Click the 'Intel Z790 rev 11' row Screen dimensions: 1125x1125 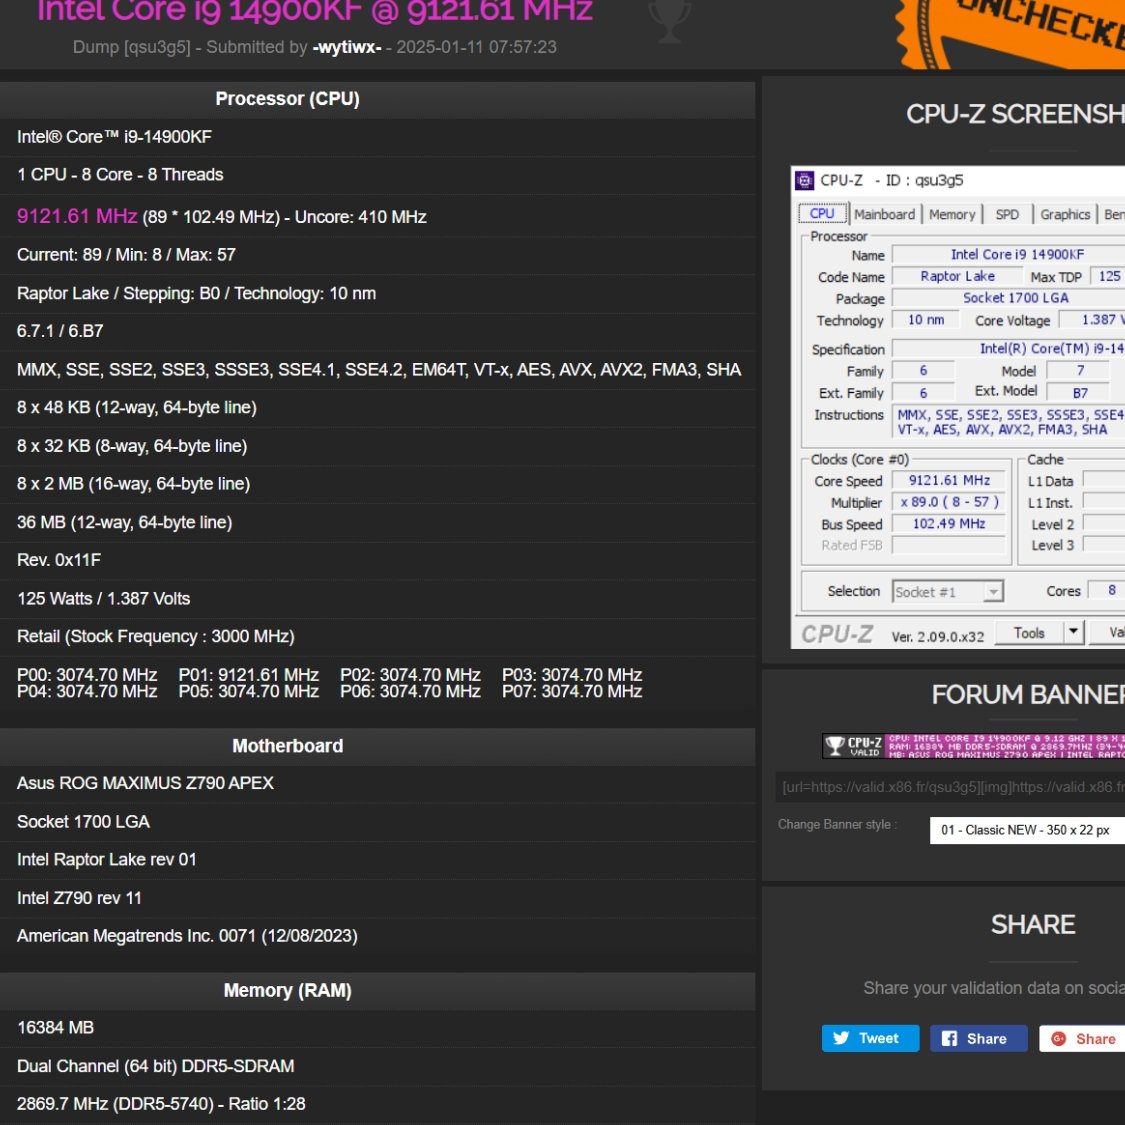(x=377, y=898)
